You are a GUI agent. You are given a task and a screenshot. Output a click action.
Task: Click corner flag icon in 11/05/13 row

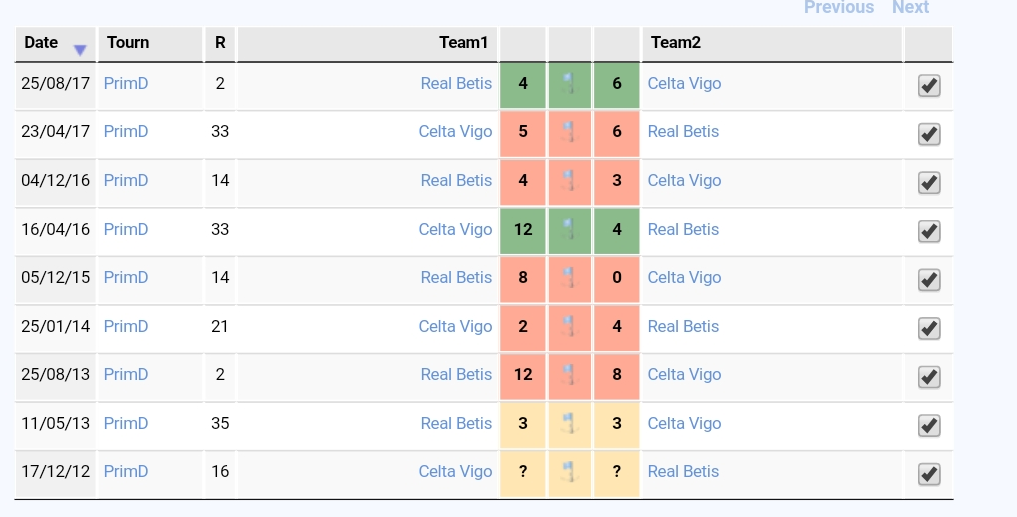pyautogui.click(x=569, y=424)
